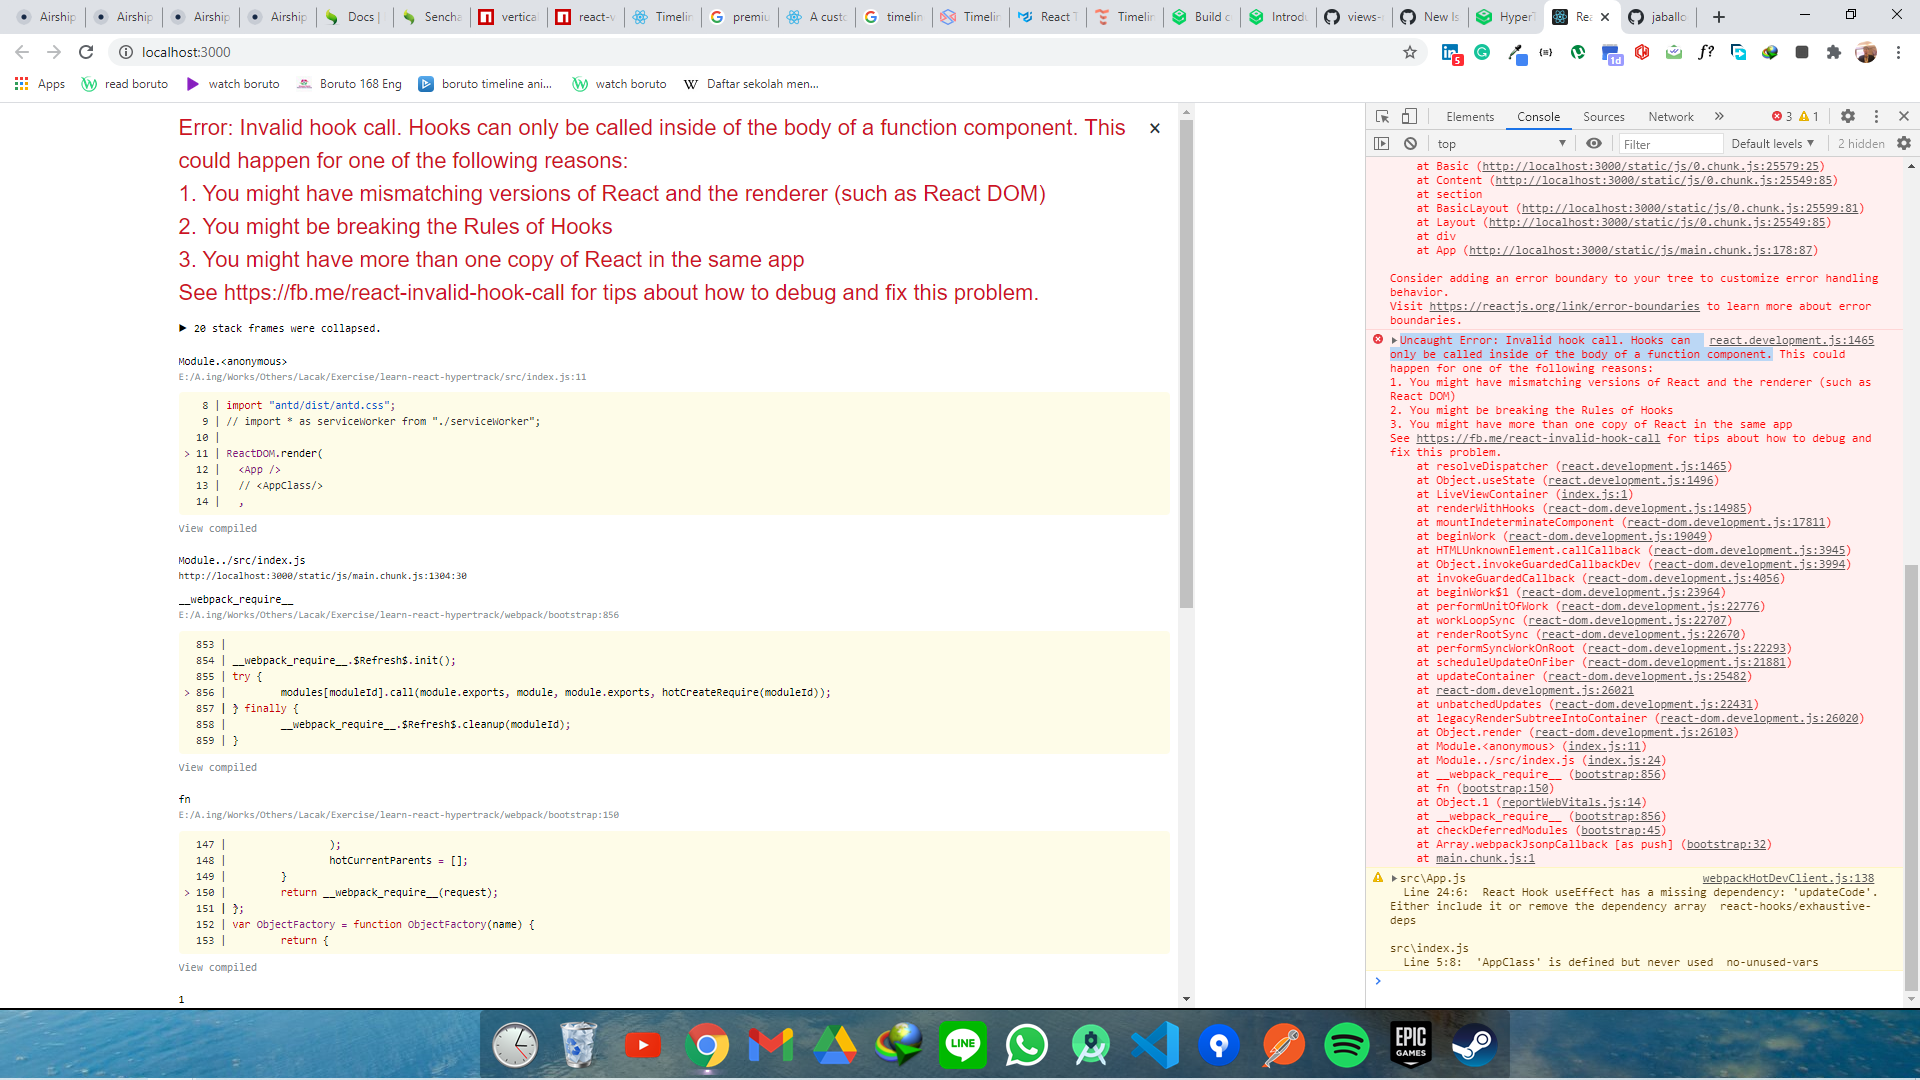Click the first View compiled link

217,528
